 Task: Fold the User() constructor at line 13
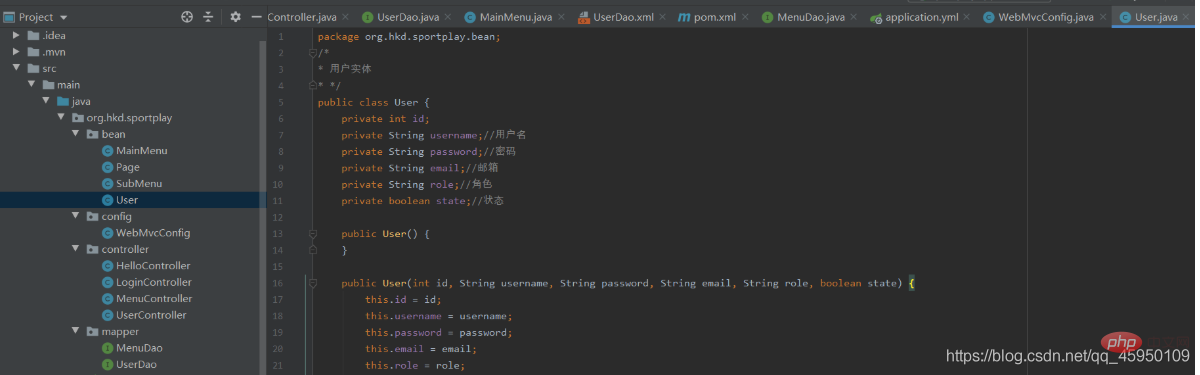click(x=312, y=233)
